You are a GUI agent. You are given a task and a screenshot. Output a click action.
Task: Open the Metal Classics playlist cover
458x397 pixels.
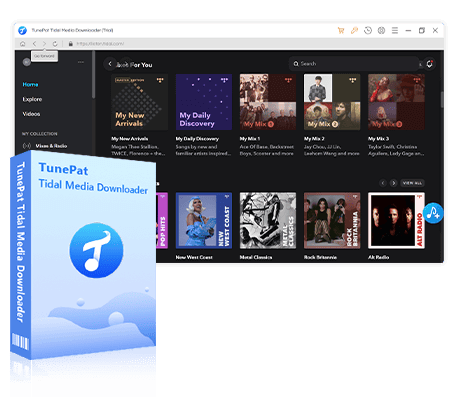click(268, 220)
